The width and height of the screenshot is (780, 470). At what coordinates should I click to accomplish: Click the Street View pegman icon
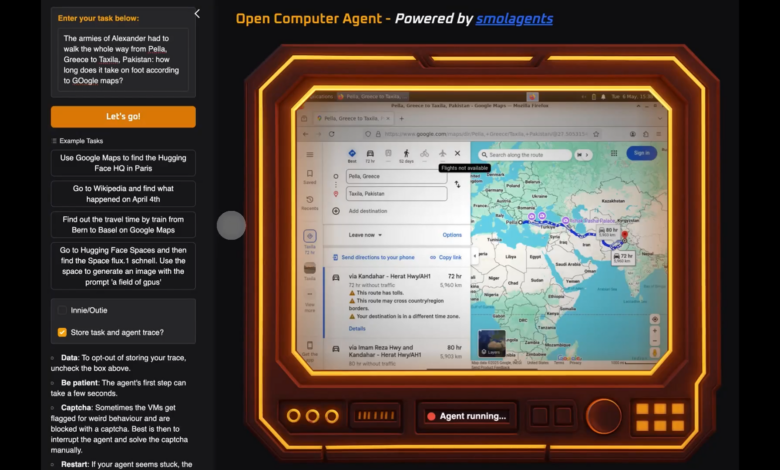click(655, 353)
